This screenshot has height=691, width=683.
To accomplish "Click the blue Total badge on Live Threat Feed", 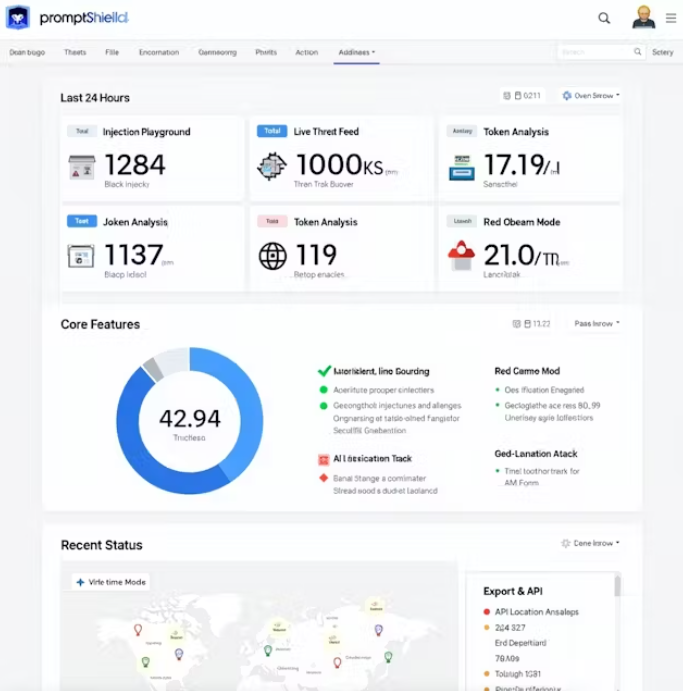I will [272, 131].
